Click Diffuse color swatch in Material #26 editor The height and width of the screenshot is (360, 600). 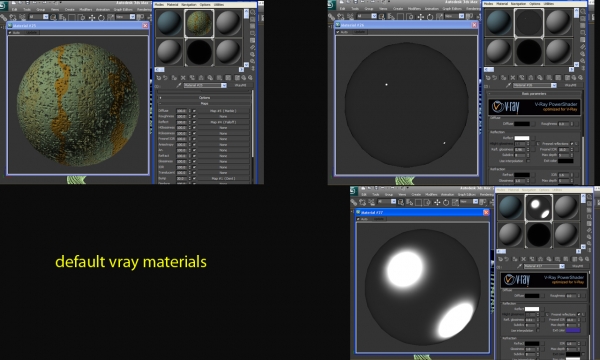click(x=522, y=124)
